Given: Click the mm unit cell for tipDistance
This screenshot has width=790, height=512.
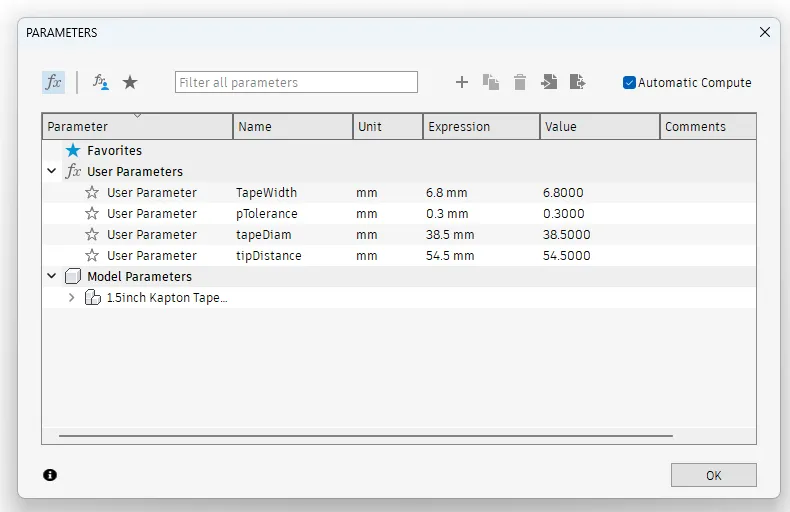Looking at the screenshot, I should [367, 255].
